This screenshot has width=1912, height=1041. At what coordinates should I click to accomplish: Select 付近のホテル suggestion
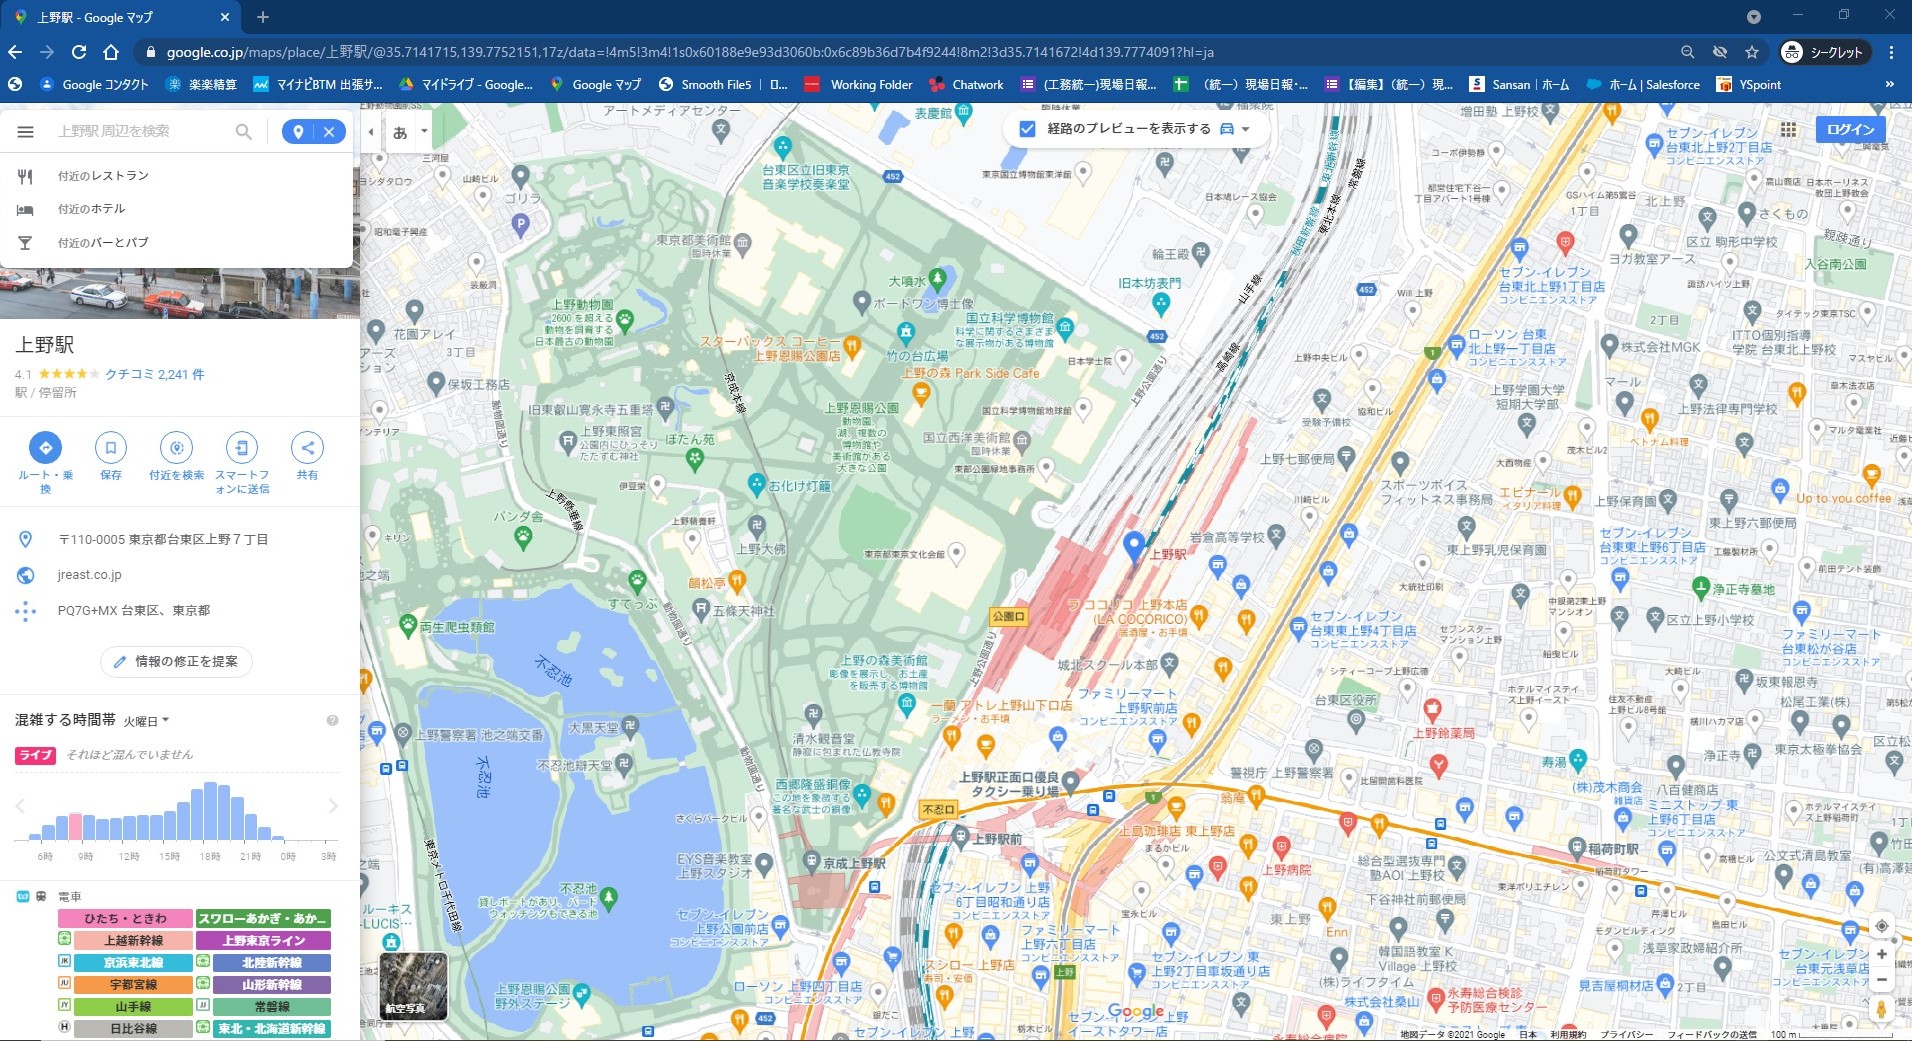pyautogui.click(x=177, y=209)
